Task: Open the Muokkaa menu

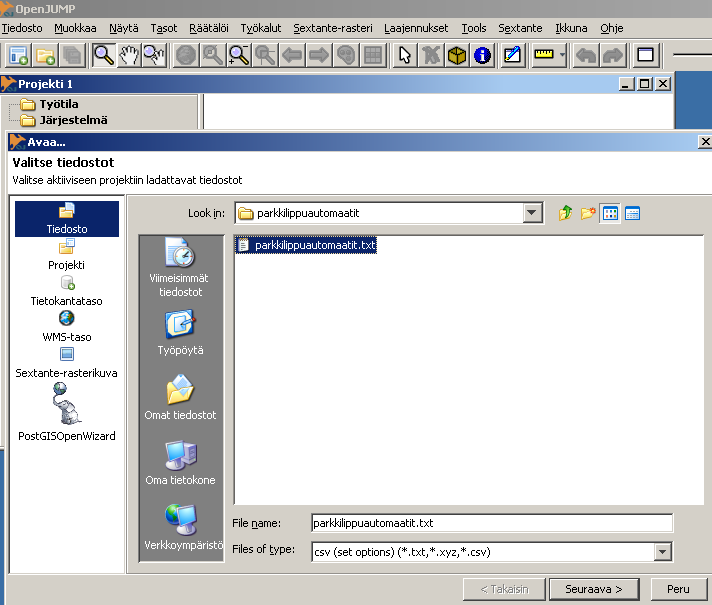Action: coord(75,28)
